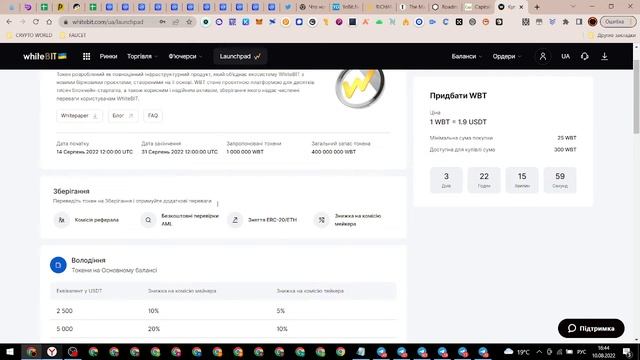Open the Twitter browser tab
Image resolution: width=640 pixels, height=360 pixels.
[288, 7]
